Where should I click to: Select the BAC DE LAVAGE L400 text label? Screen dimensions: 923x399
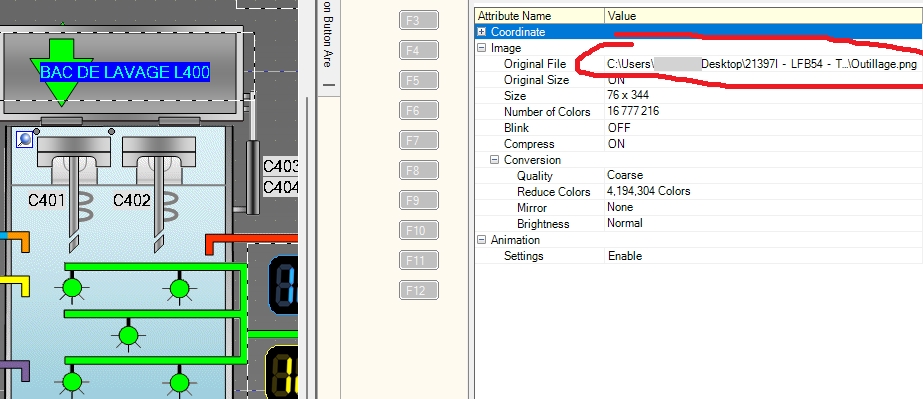[125, 72]
